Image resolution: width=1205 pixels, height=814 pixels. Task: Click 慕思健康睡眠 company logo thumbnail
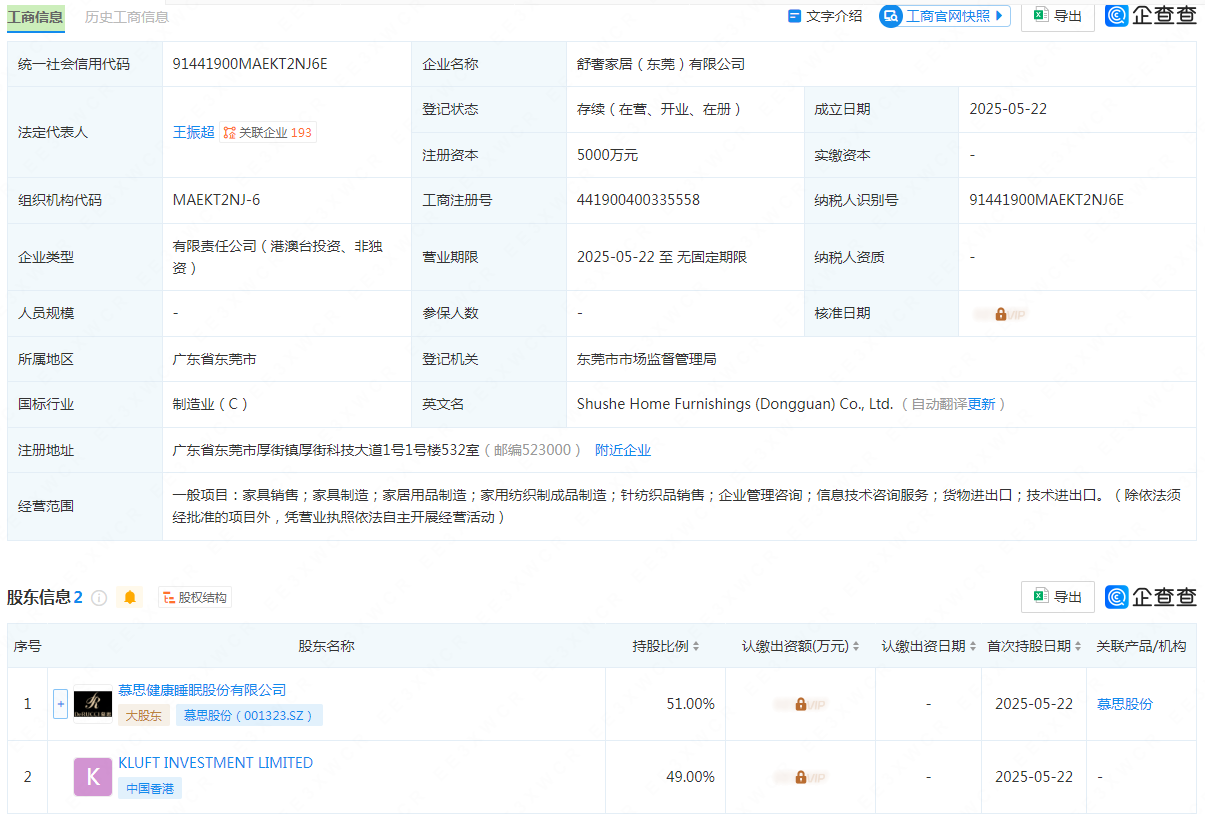coord(93,704)
